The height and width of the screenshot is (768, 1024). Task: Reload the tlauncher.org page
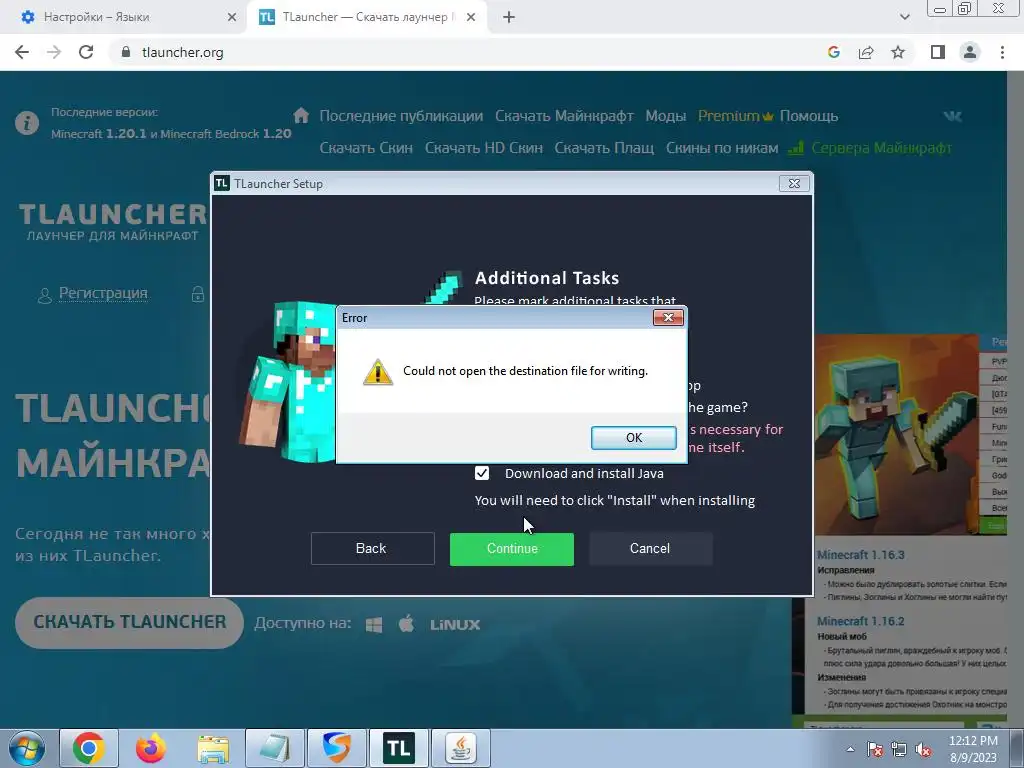pyautogui.click(x=86, y=52)
